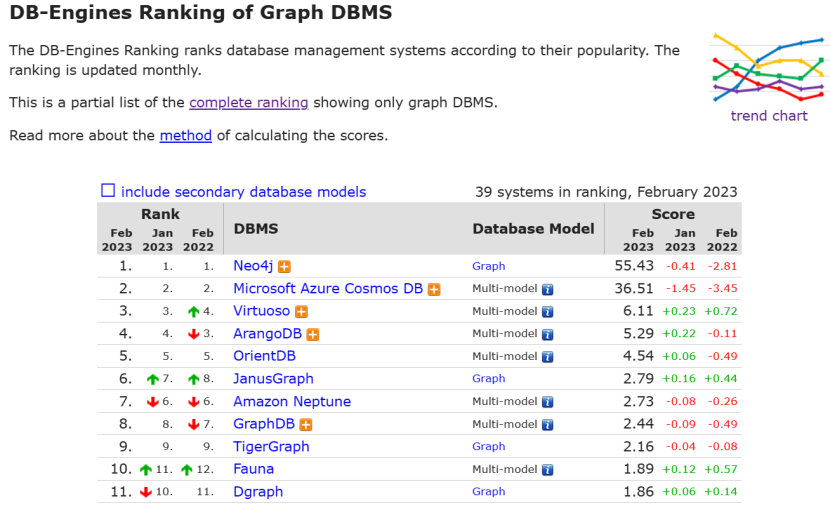
Task: Click the 39 systems in ranking, February 2023 text
Action: coord(606,192)
